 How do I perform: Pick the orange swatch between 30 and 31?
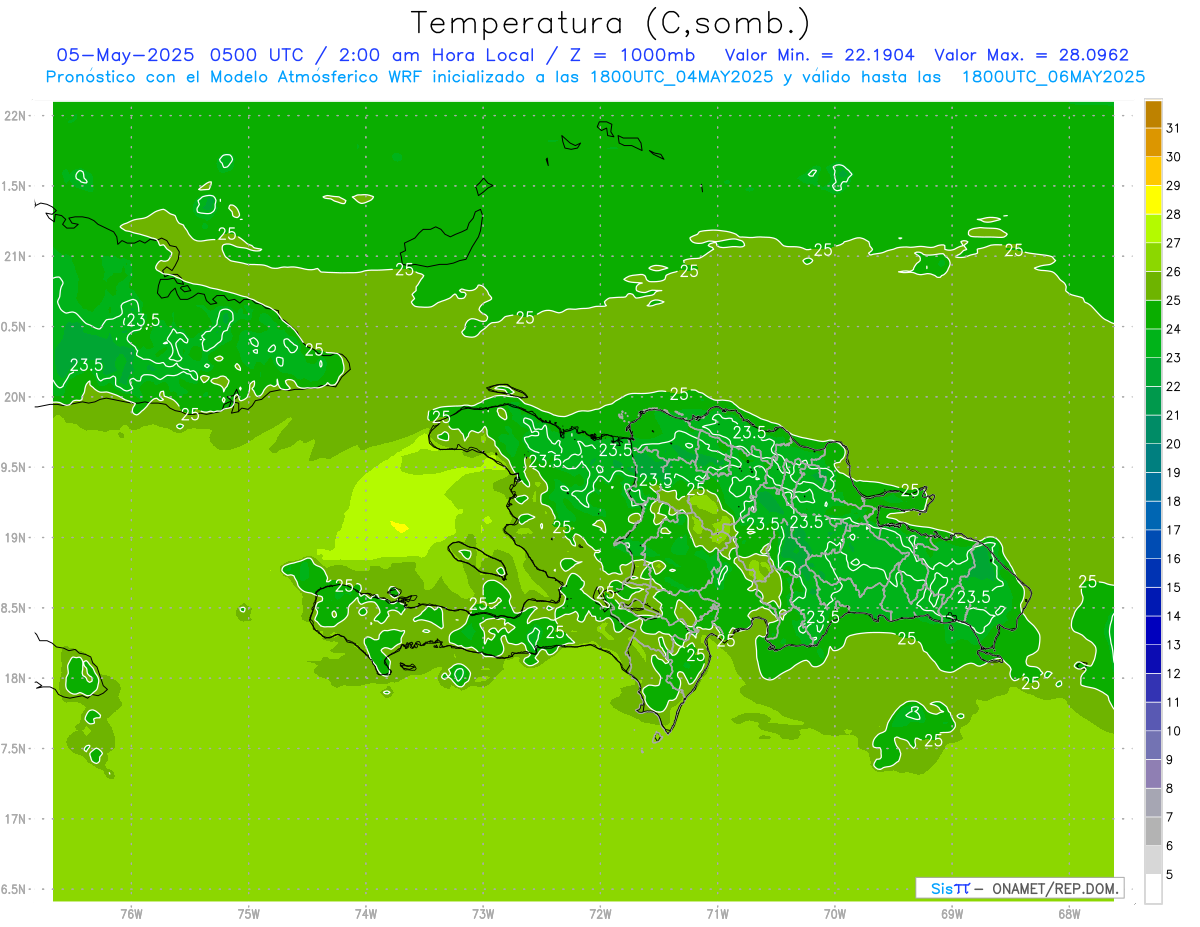click(x=1153, y=142)
